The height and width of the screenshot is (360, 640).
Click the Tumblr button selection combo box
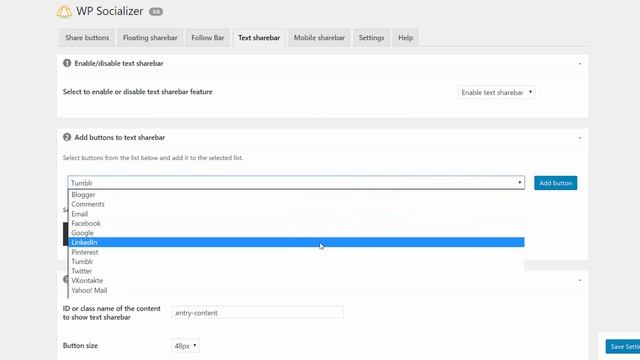pyautogui.click(x=296, y=183)
